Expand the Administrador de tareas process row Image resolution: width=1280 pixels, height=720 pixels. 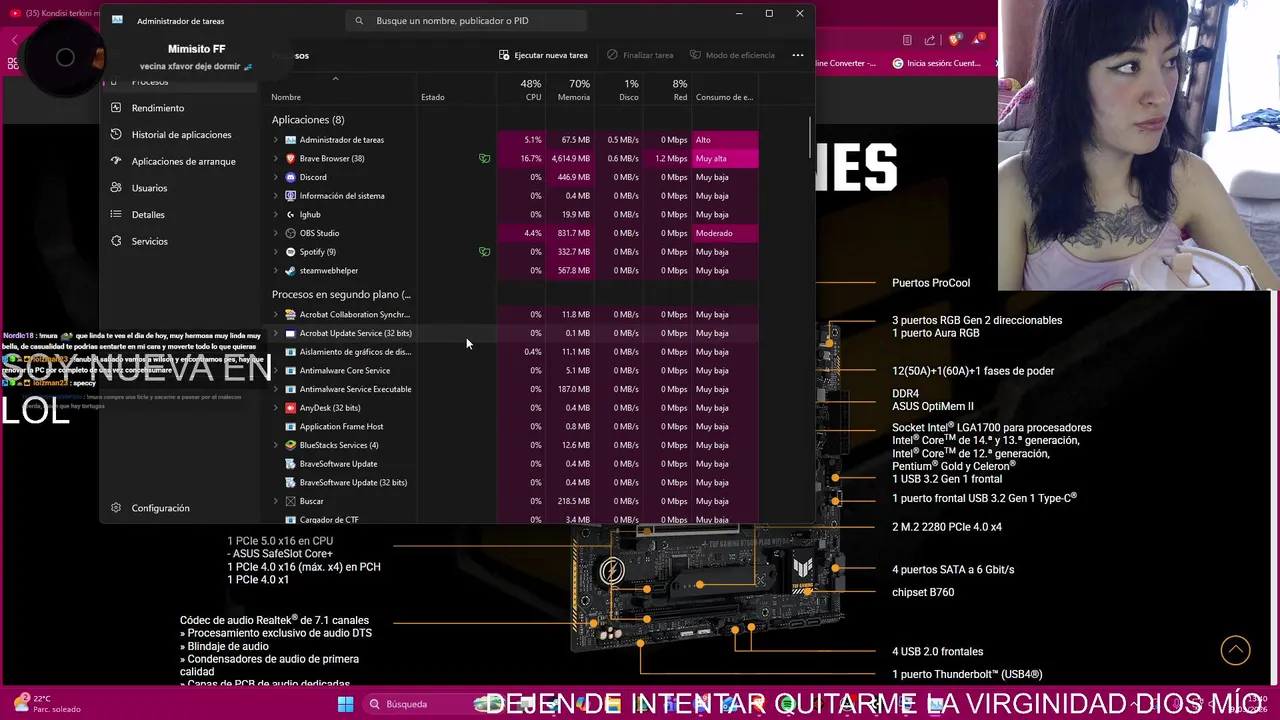click(x=276, y=140)
